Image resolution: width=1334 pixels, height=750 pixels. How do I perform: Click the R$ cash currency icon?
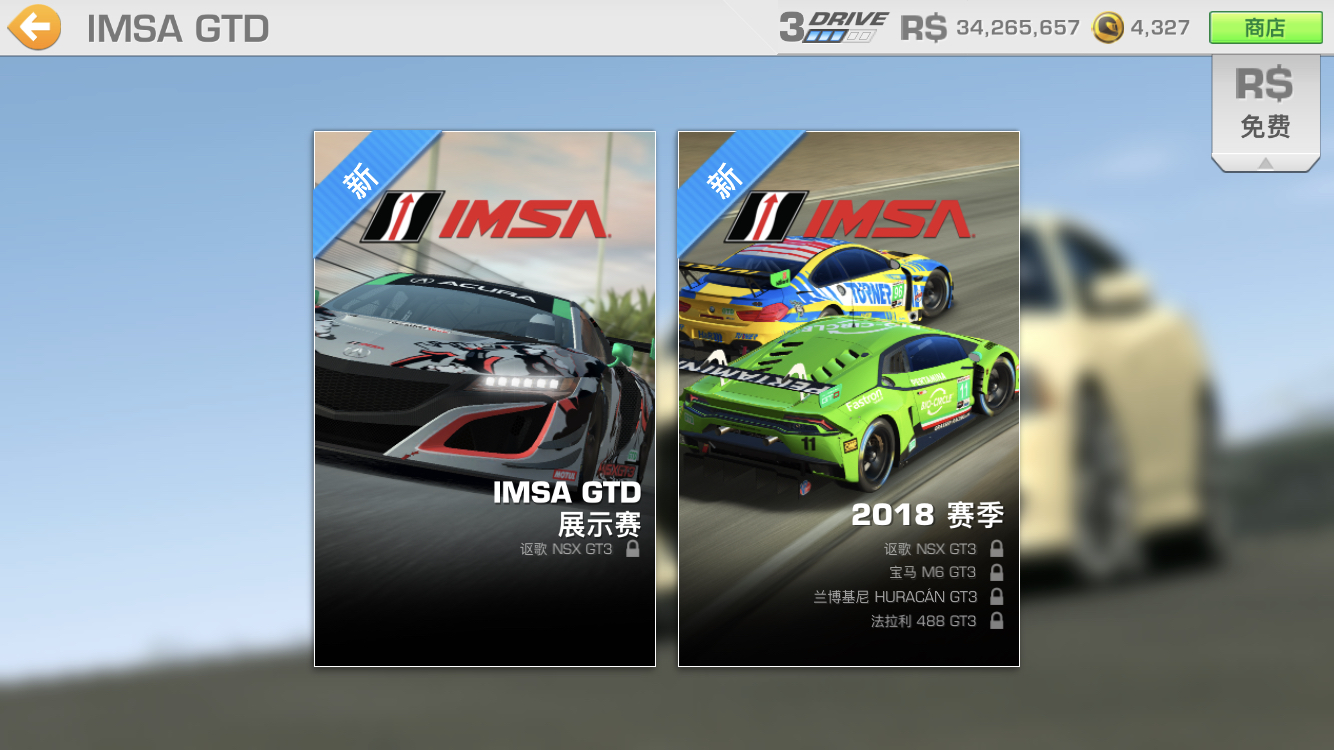(923, 28)
